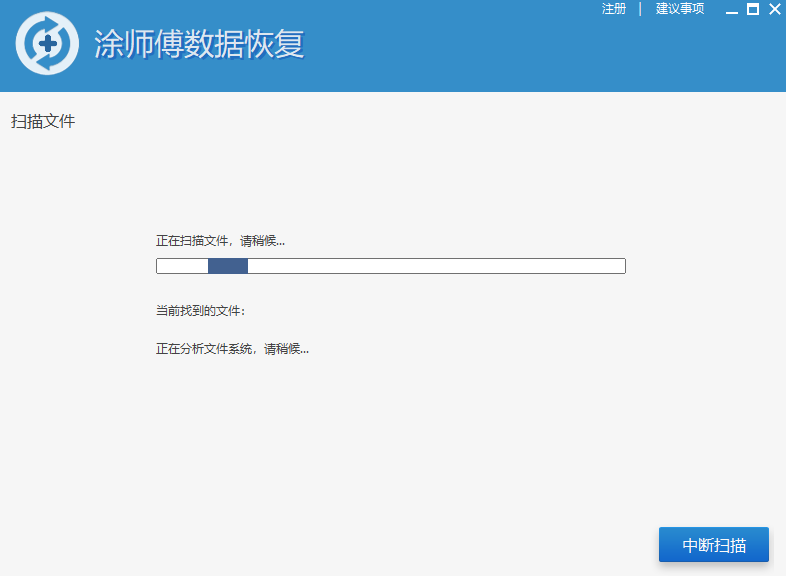Click the 正在分析文件系统 status message
Viewport: 786px width, 576px height.
(232, 349)
